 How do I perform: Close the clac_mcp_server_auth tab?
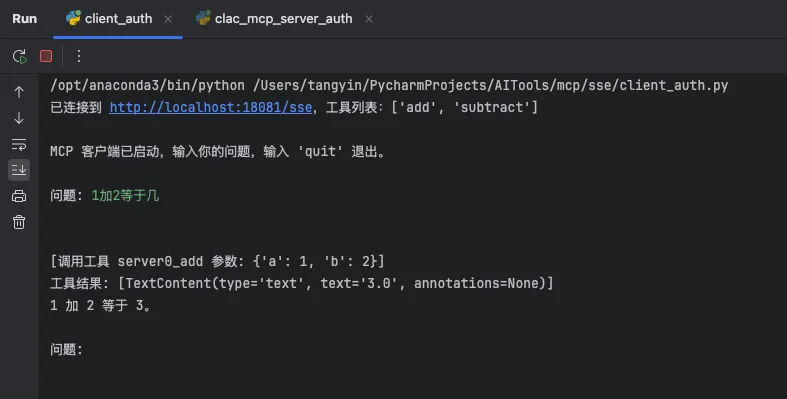pyautogui.click(x=369, y=19)
